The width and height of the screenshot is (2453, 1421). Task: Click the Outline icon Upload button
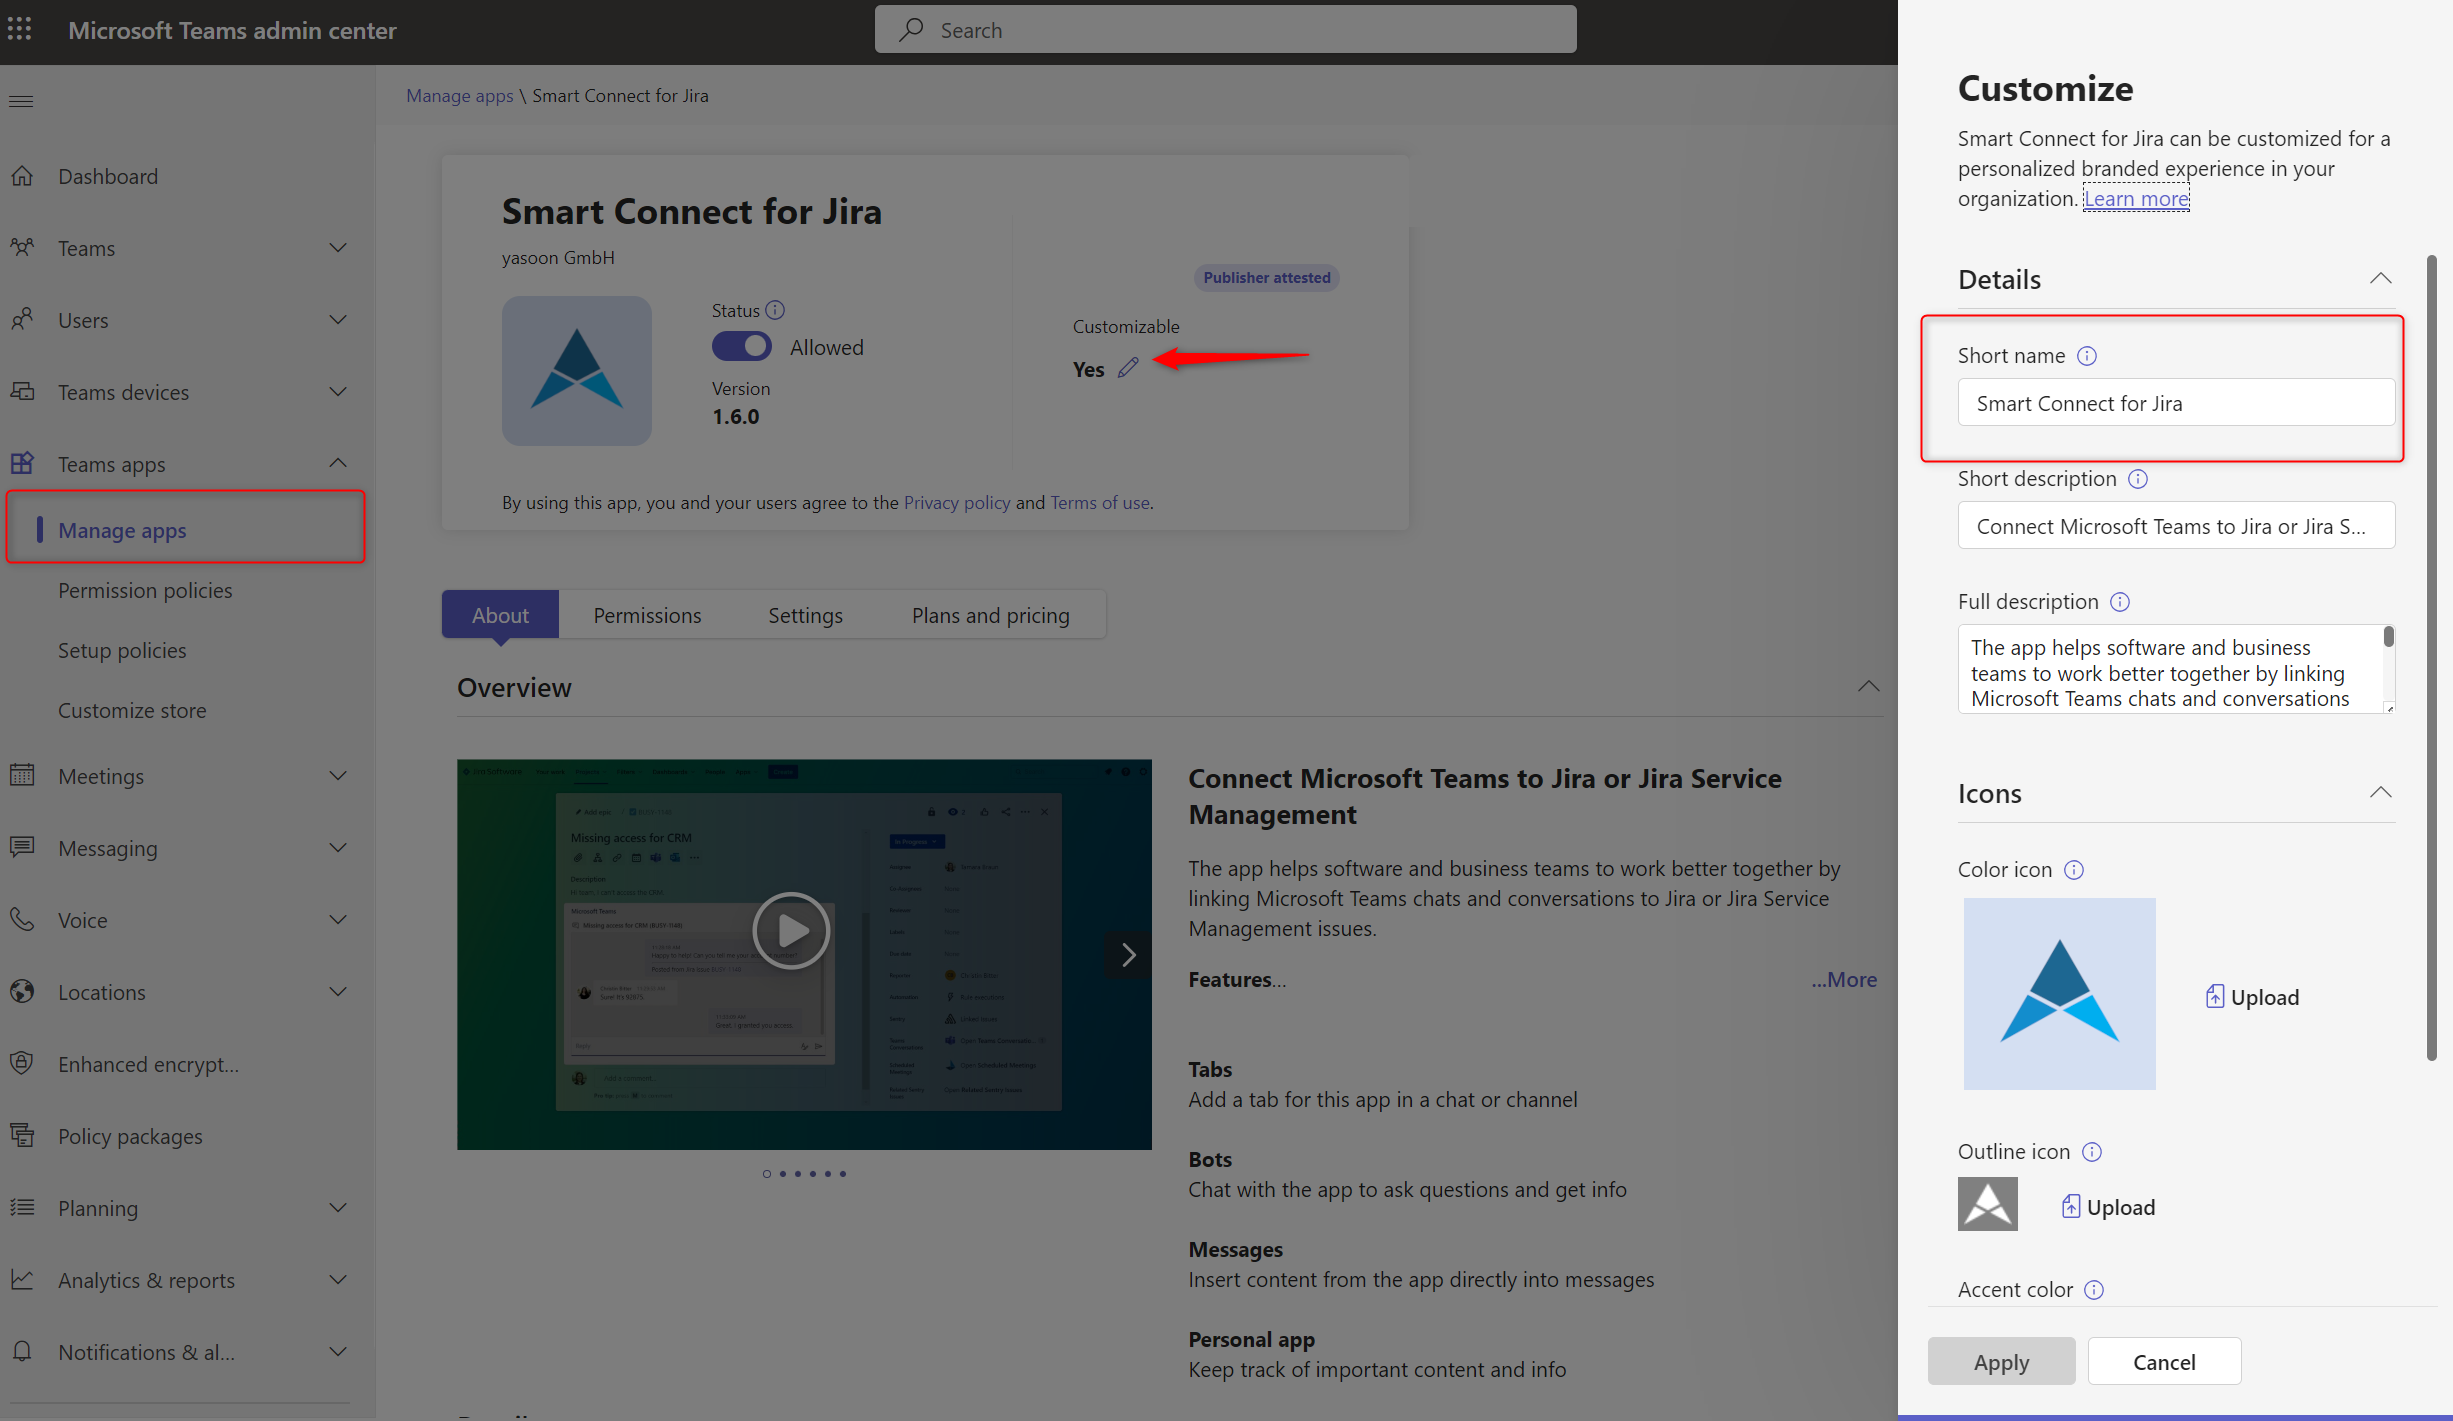pos(2108,1207)
